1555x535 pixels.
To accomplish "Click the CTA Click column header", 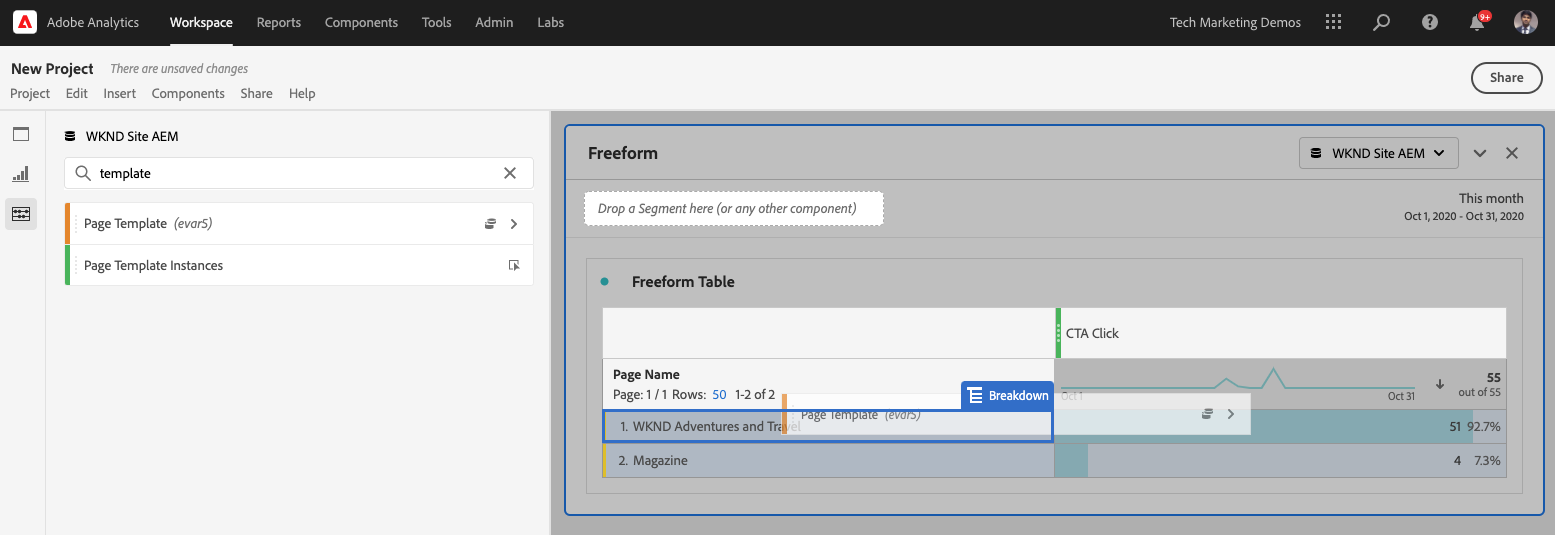I will tap(1281, 333).
